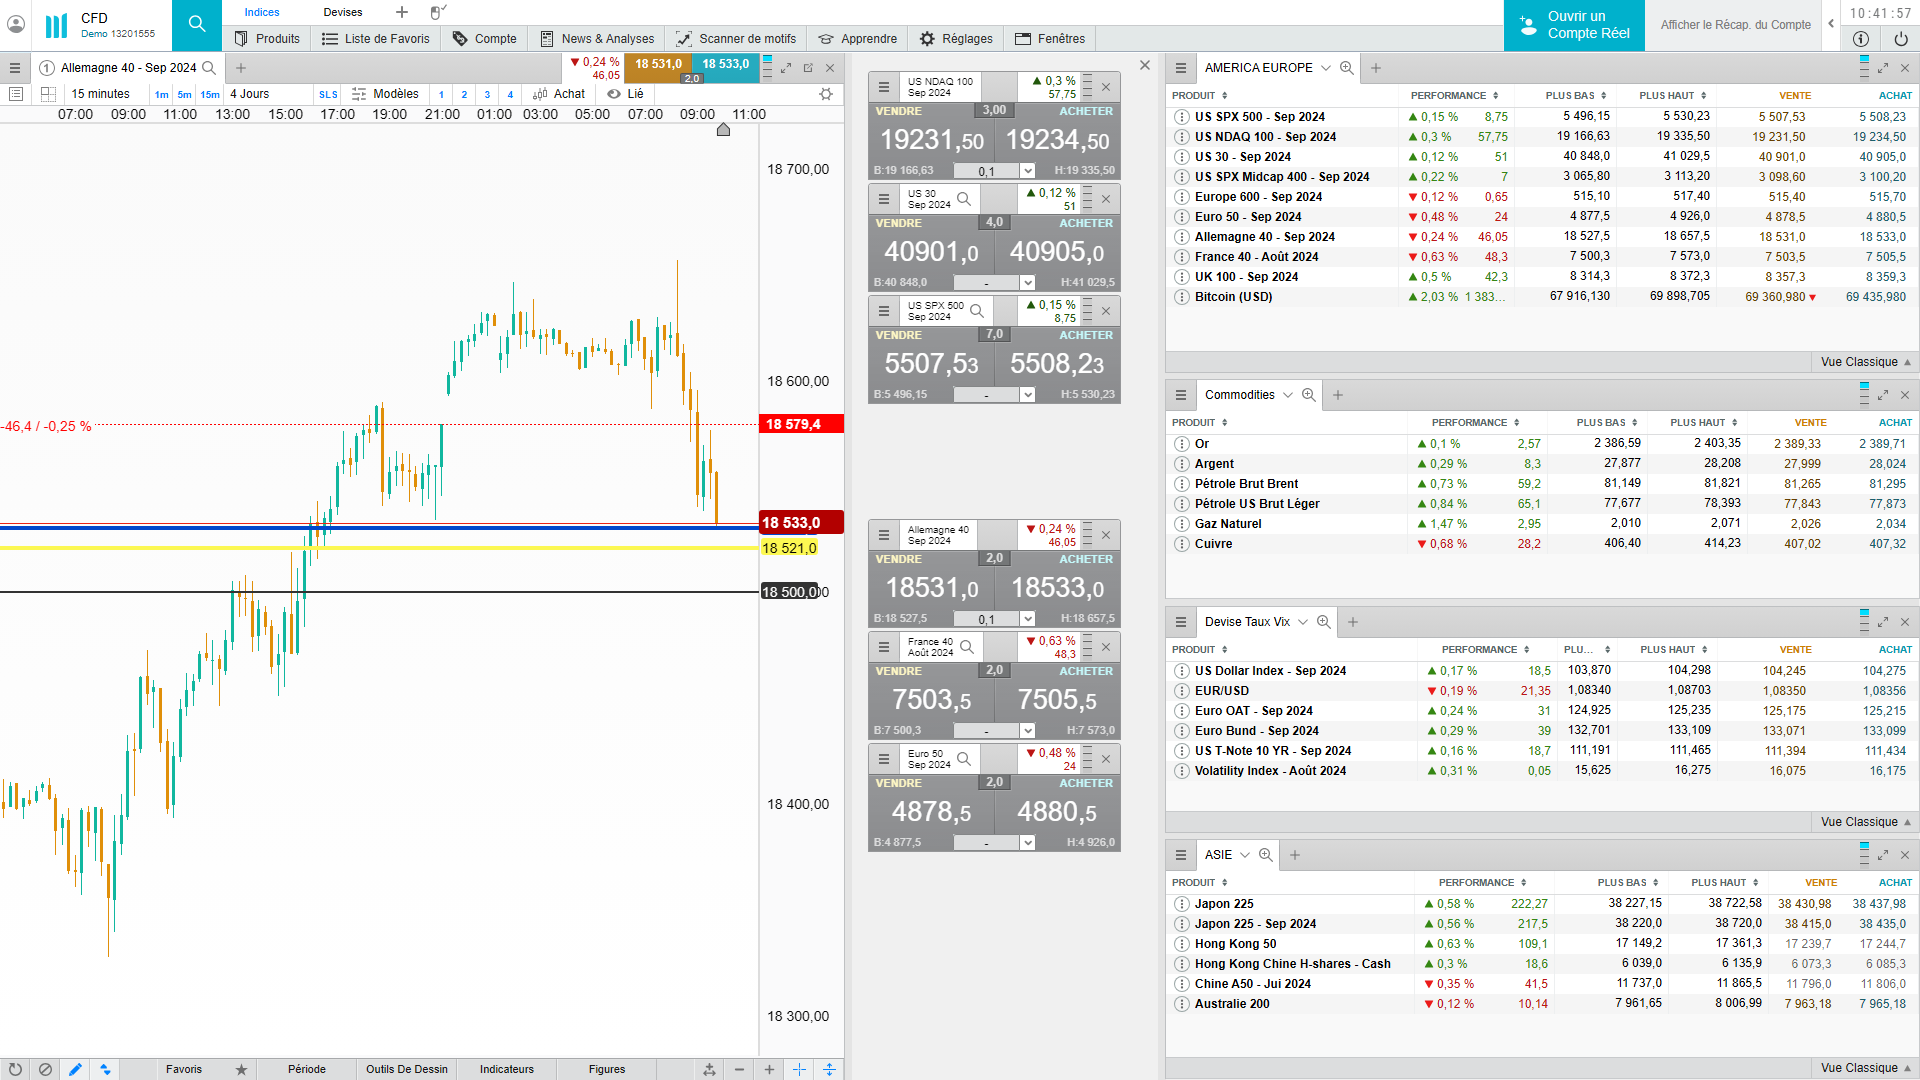Viewport: 1920px width, 1080px height.
Task: Click zoom-in plus on chart bottom bar
Action: (769, 1069)
